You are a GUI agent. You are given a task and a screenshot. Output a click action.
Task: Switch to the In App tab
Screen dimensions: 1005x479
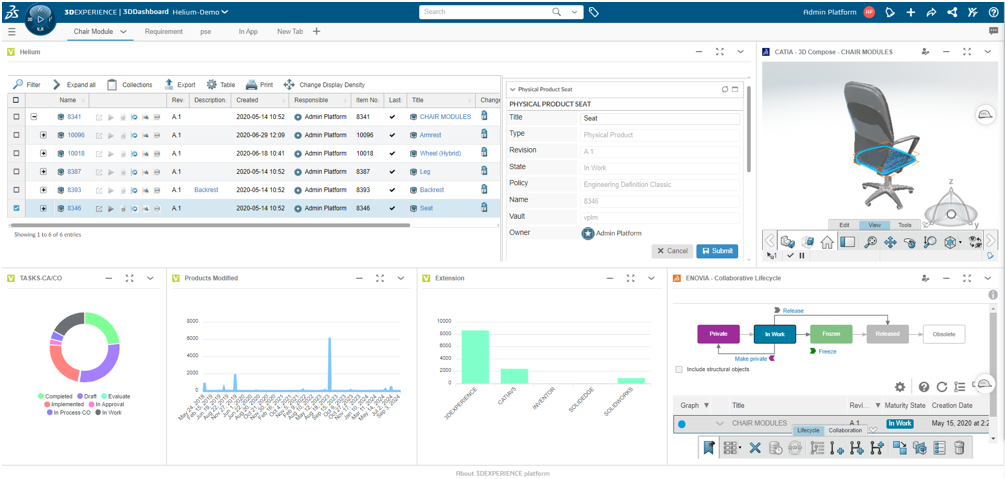point(248,31)
